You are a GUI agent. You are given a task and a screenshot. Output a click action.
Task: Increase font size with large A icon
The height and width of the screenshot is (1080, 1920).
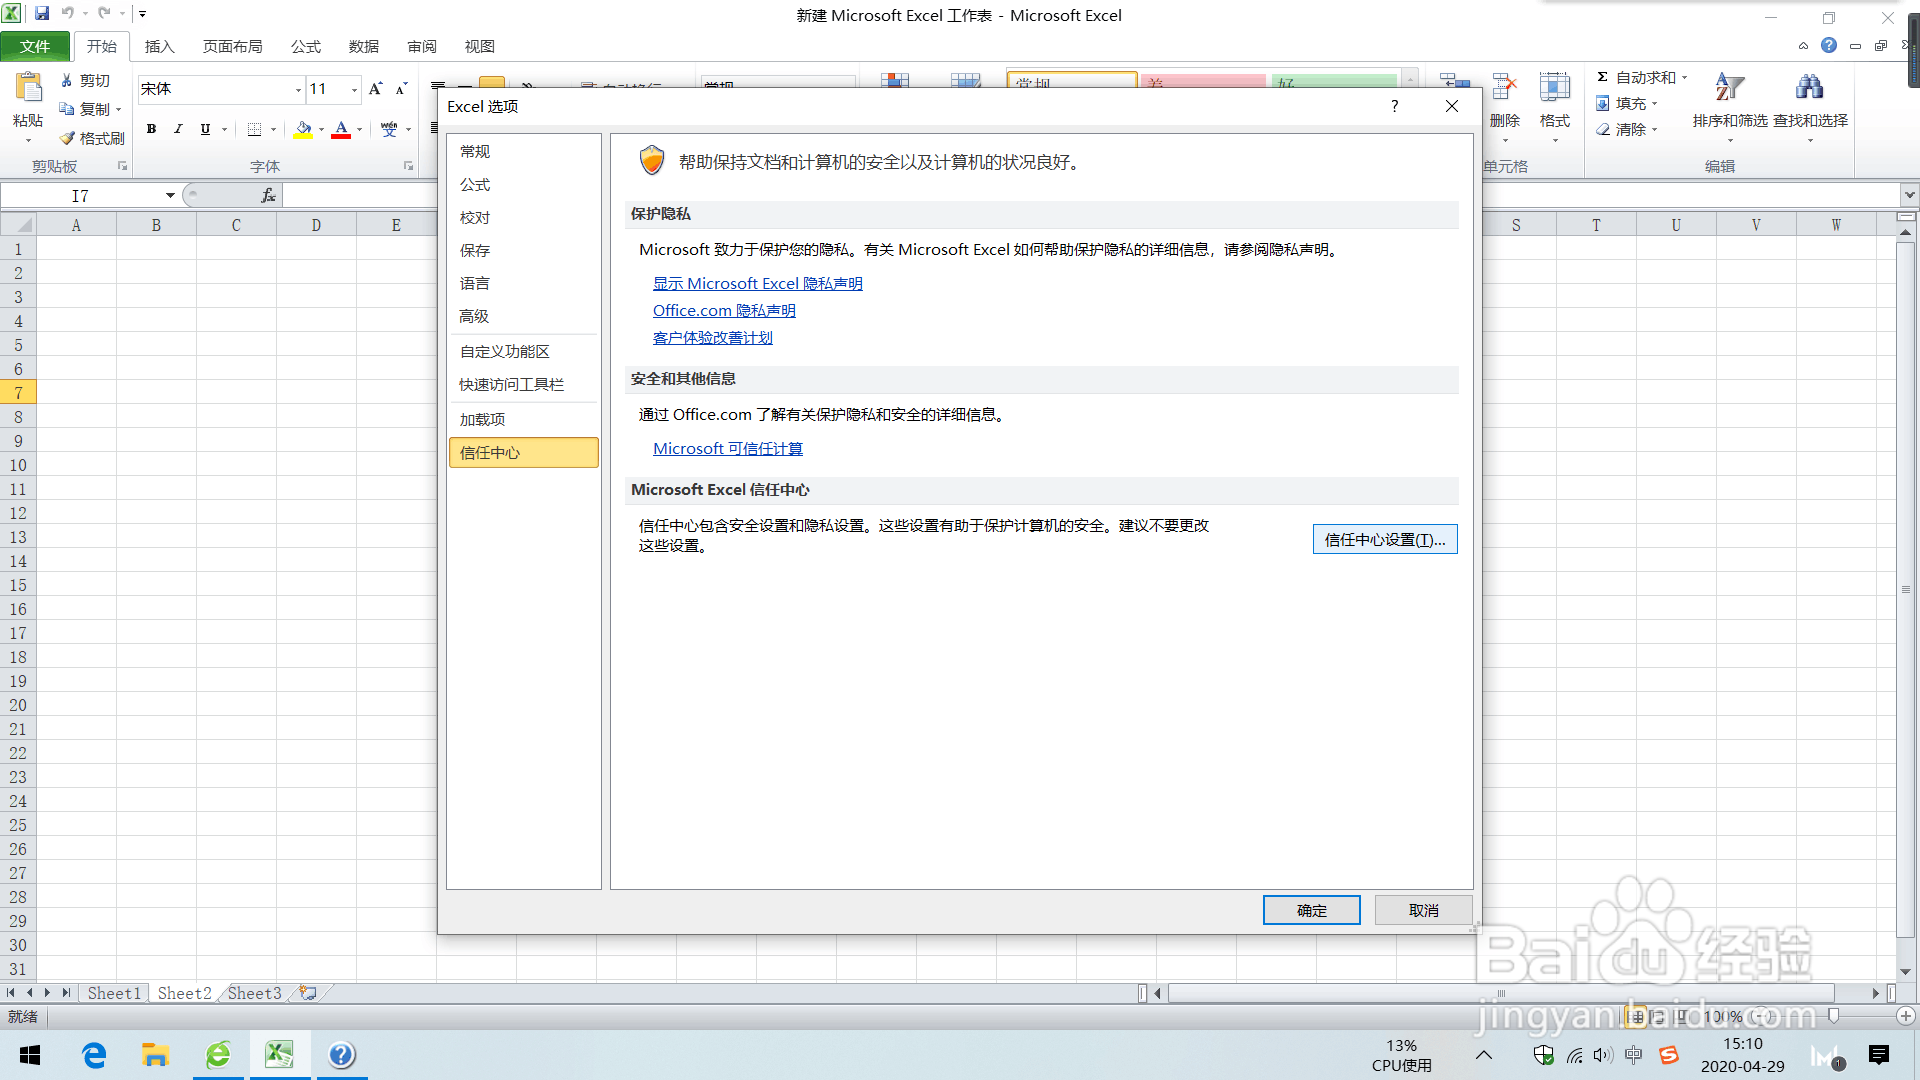(x=375, y=89)
